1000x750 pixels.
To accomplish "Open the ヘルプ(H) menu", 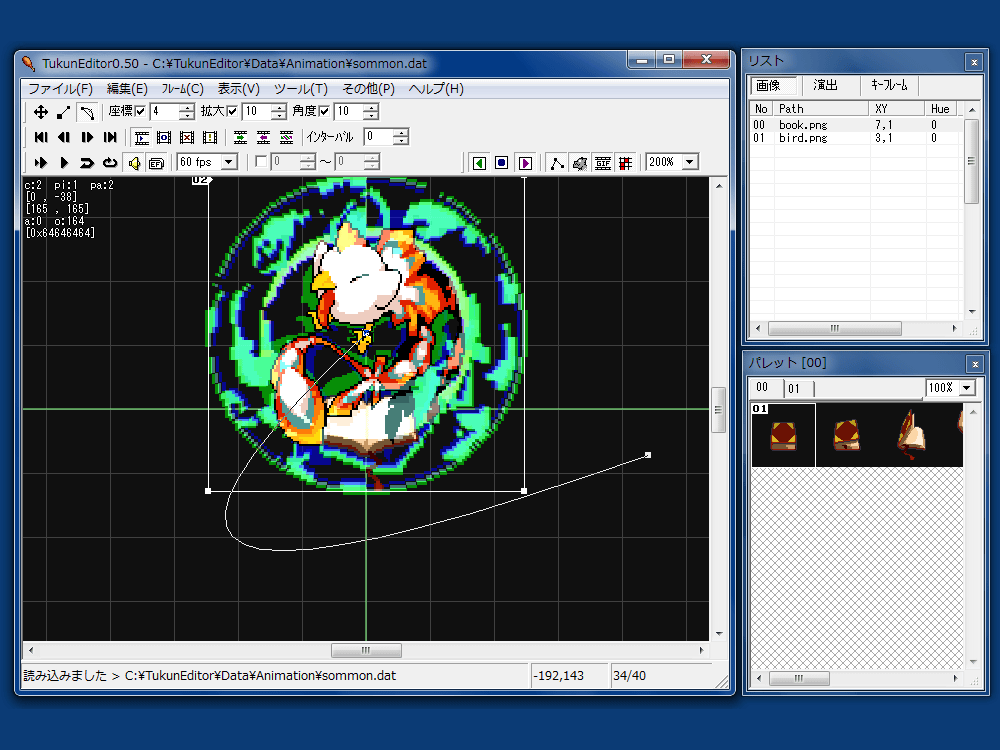I will 436,89.
